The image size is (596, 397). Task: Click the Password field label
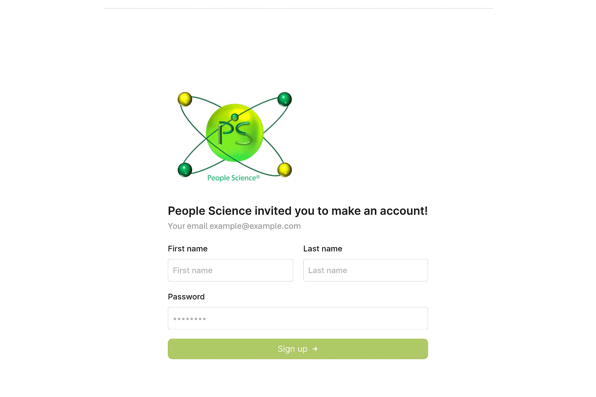point(186,297)
